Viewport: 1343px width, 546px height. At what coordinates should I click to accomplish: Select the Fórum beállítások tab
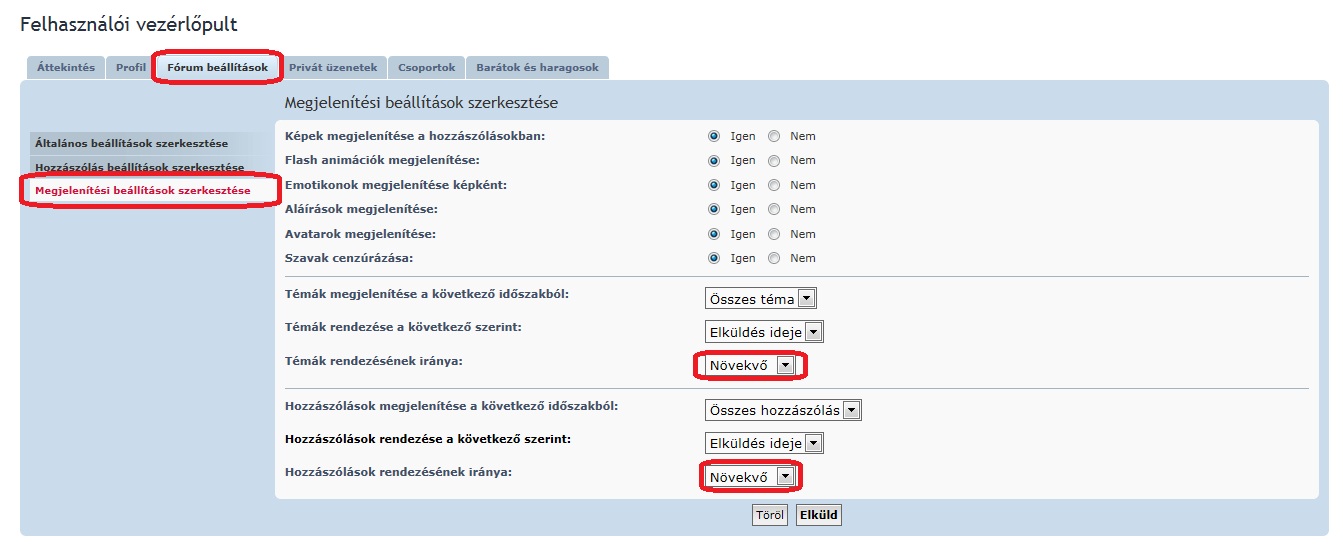(x=218, y=68)
